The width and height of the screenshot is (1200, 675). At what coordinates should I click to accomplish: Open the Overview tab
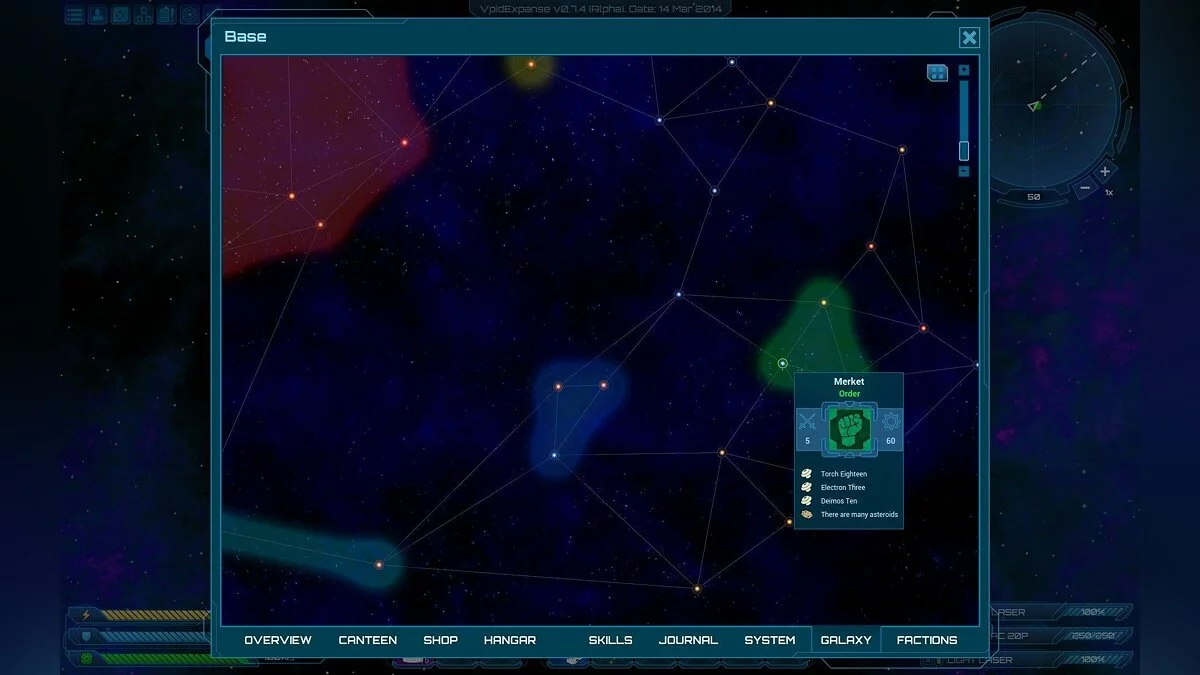(278, 640)
